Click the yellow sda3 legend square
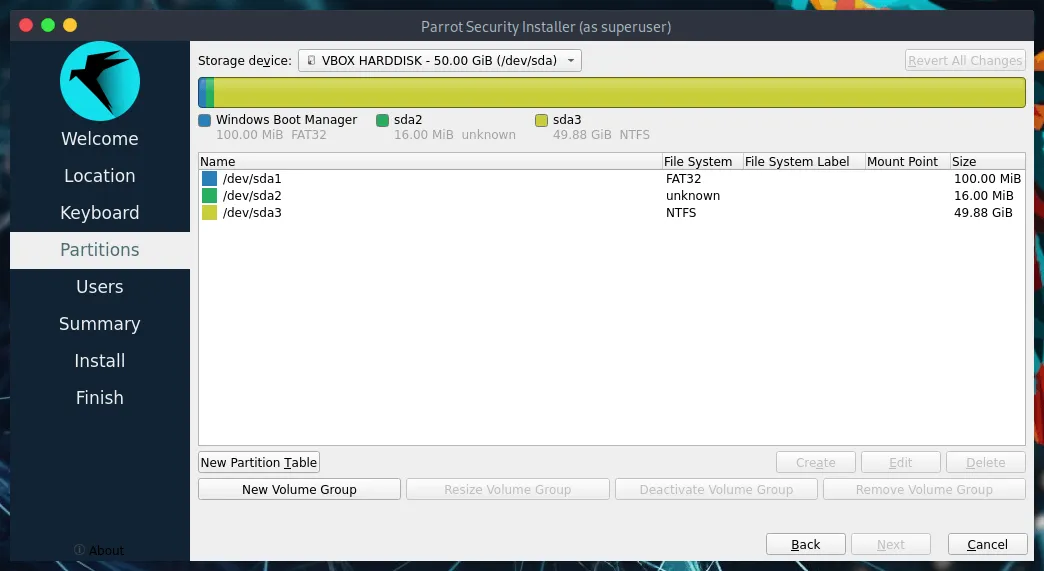Image resolution: width=1044 pixels, height=571 pixels. (541, 120)
